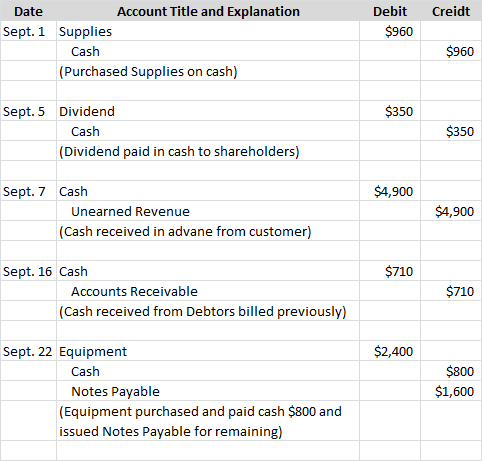
Task: Click the Cash received in advane explanation
Action: click(x=185, y=232)
